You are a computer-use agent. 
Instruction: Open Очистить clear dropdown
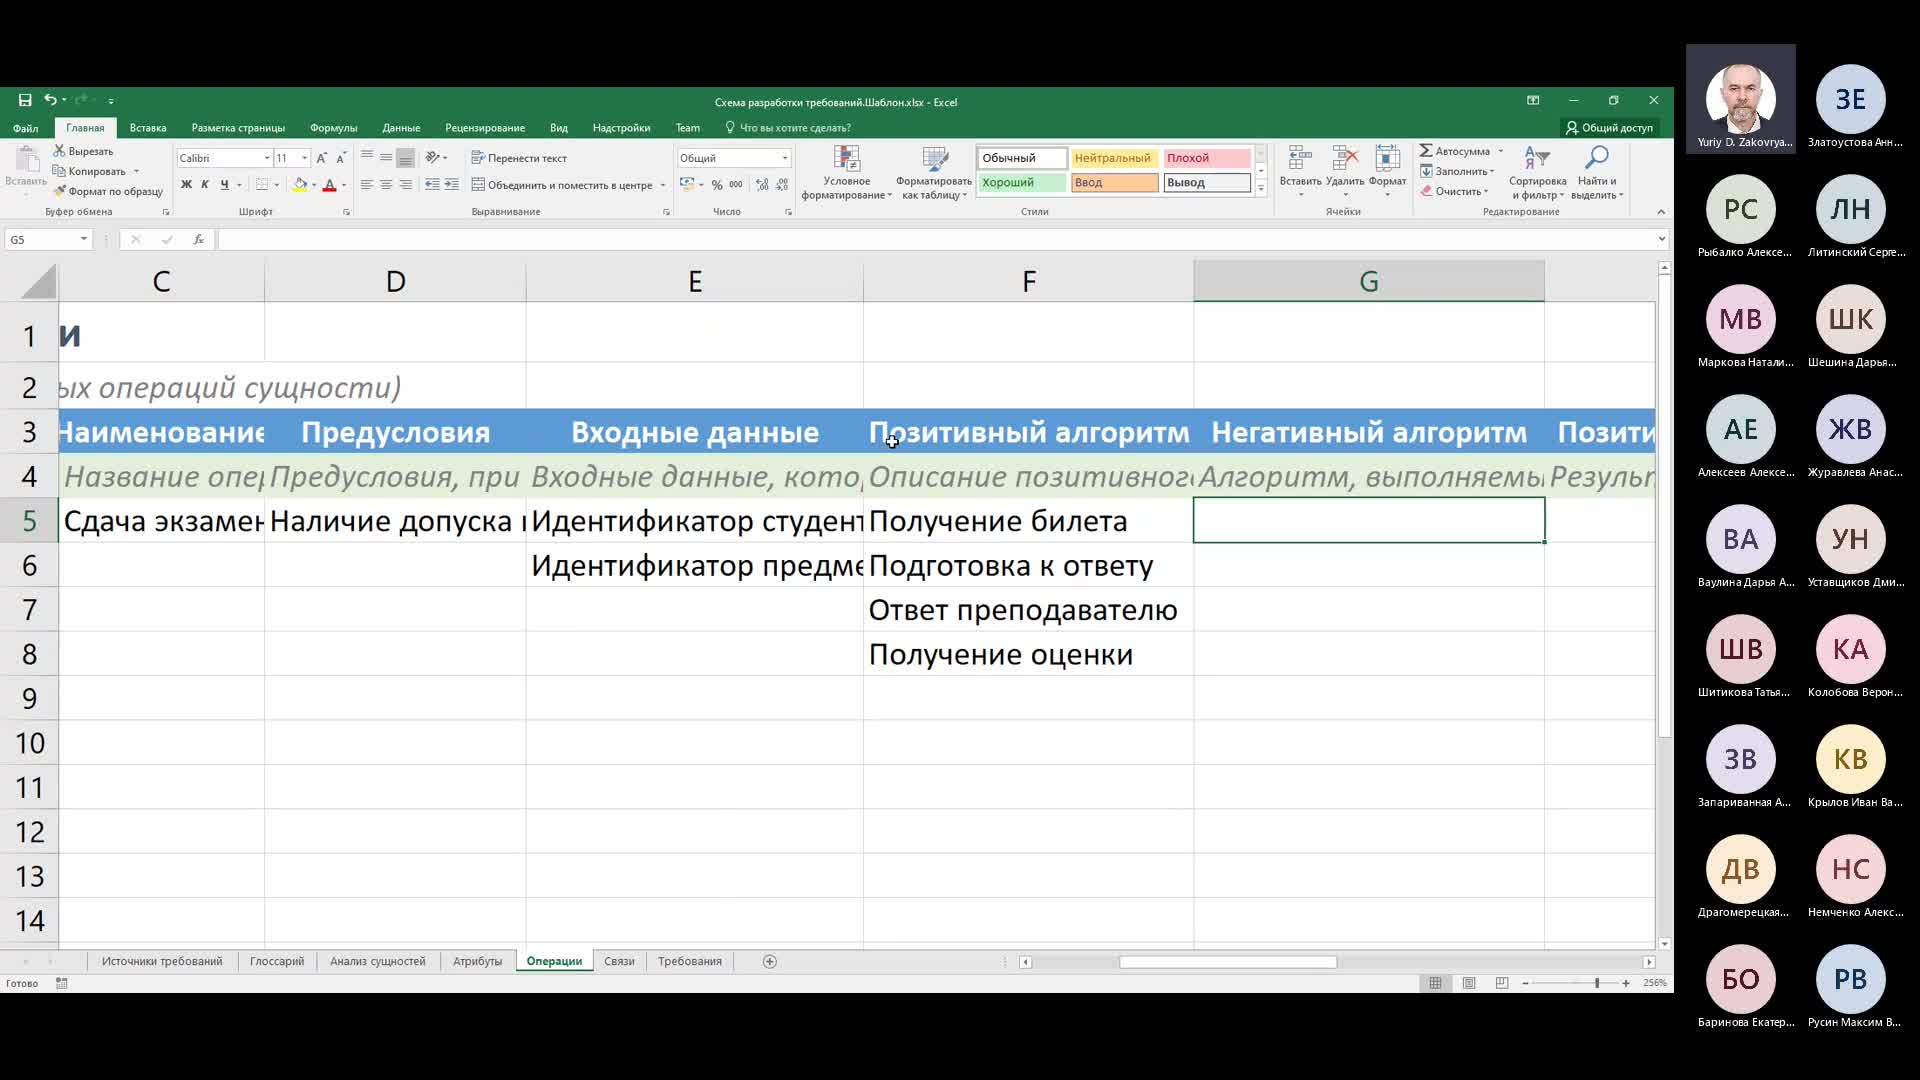tap(1455, 191)
